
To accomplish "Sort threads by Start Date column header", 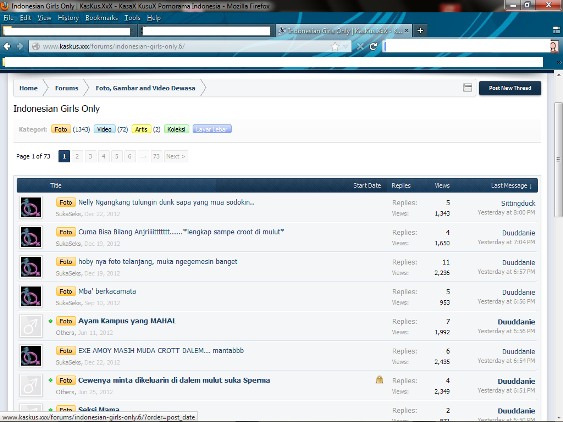I will click(x=367, y=186).
